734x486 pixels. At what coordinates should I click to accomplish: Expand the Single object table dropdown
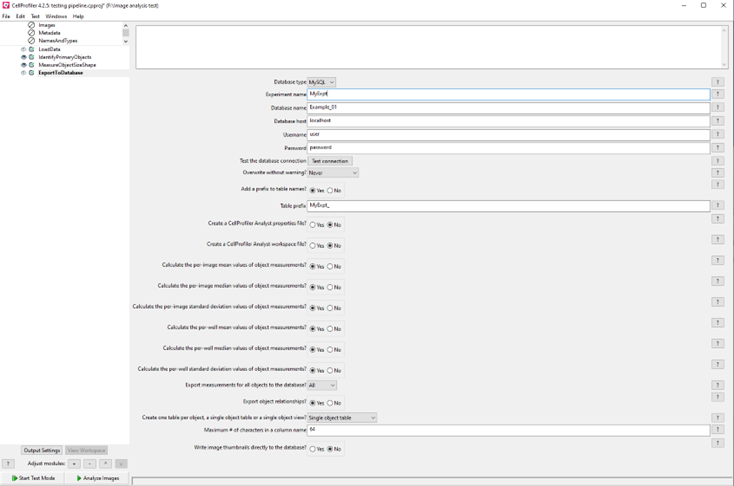pos(342,418)
